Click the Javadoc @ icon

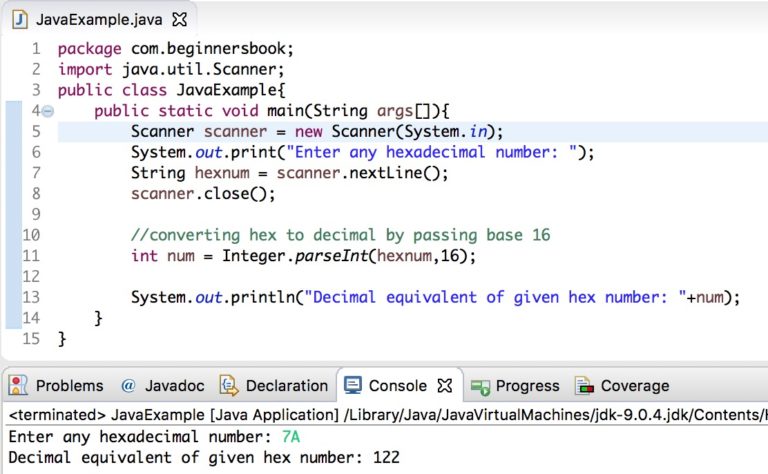tap(128, 386)
